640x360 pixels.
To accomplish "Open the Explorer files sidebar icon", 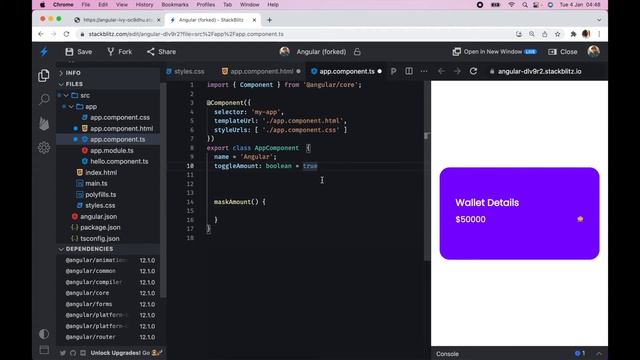I will pyautogui.click(x=44, y=76).
